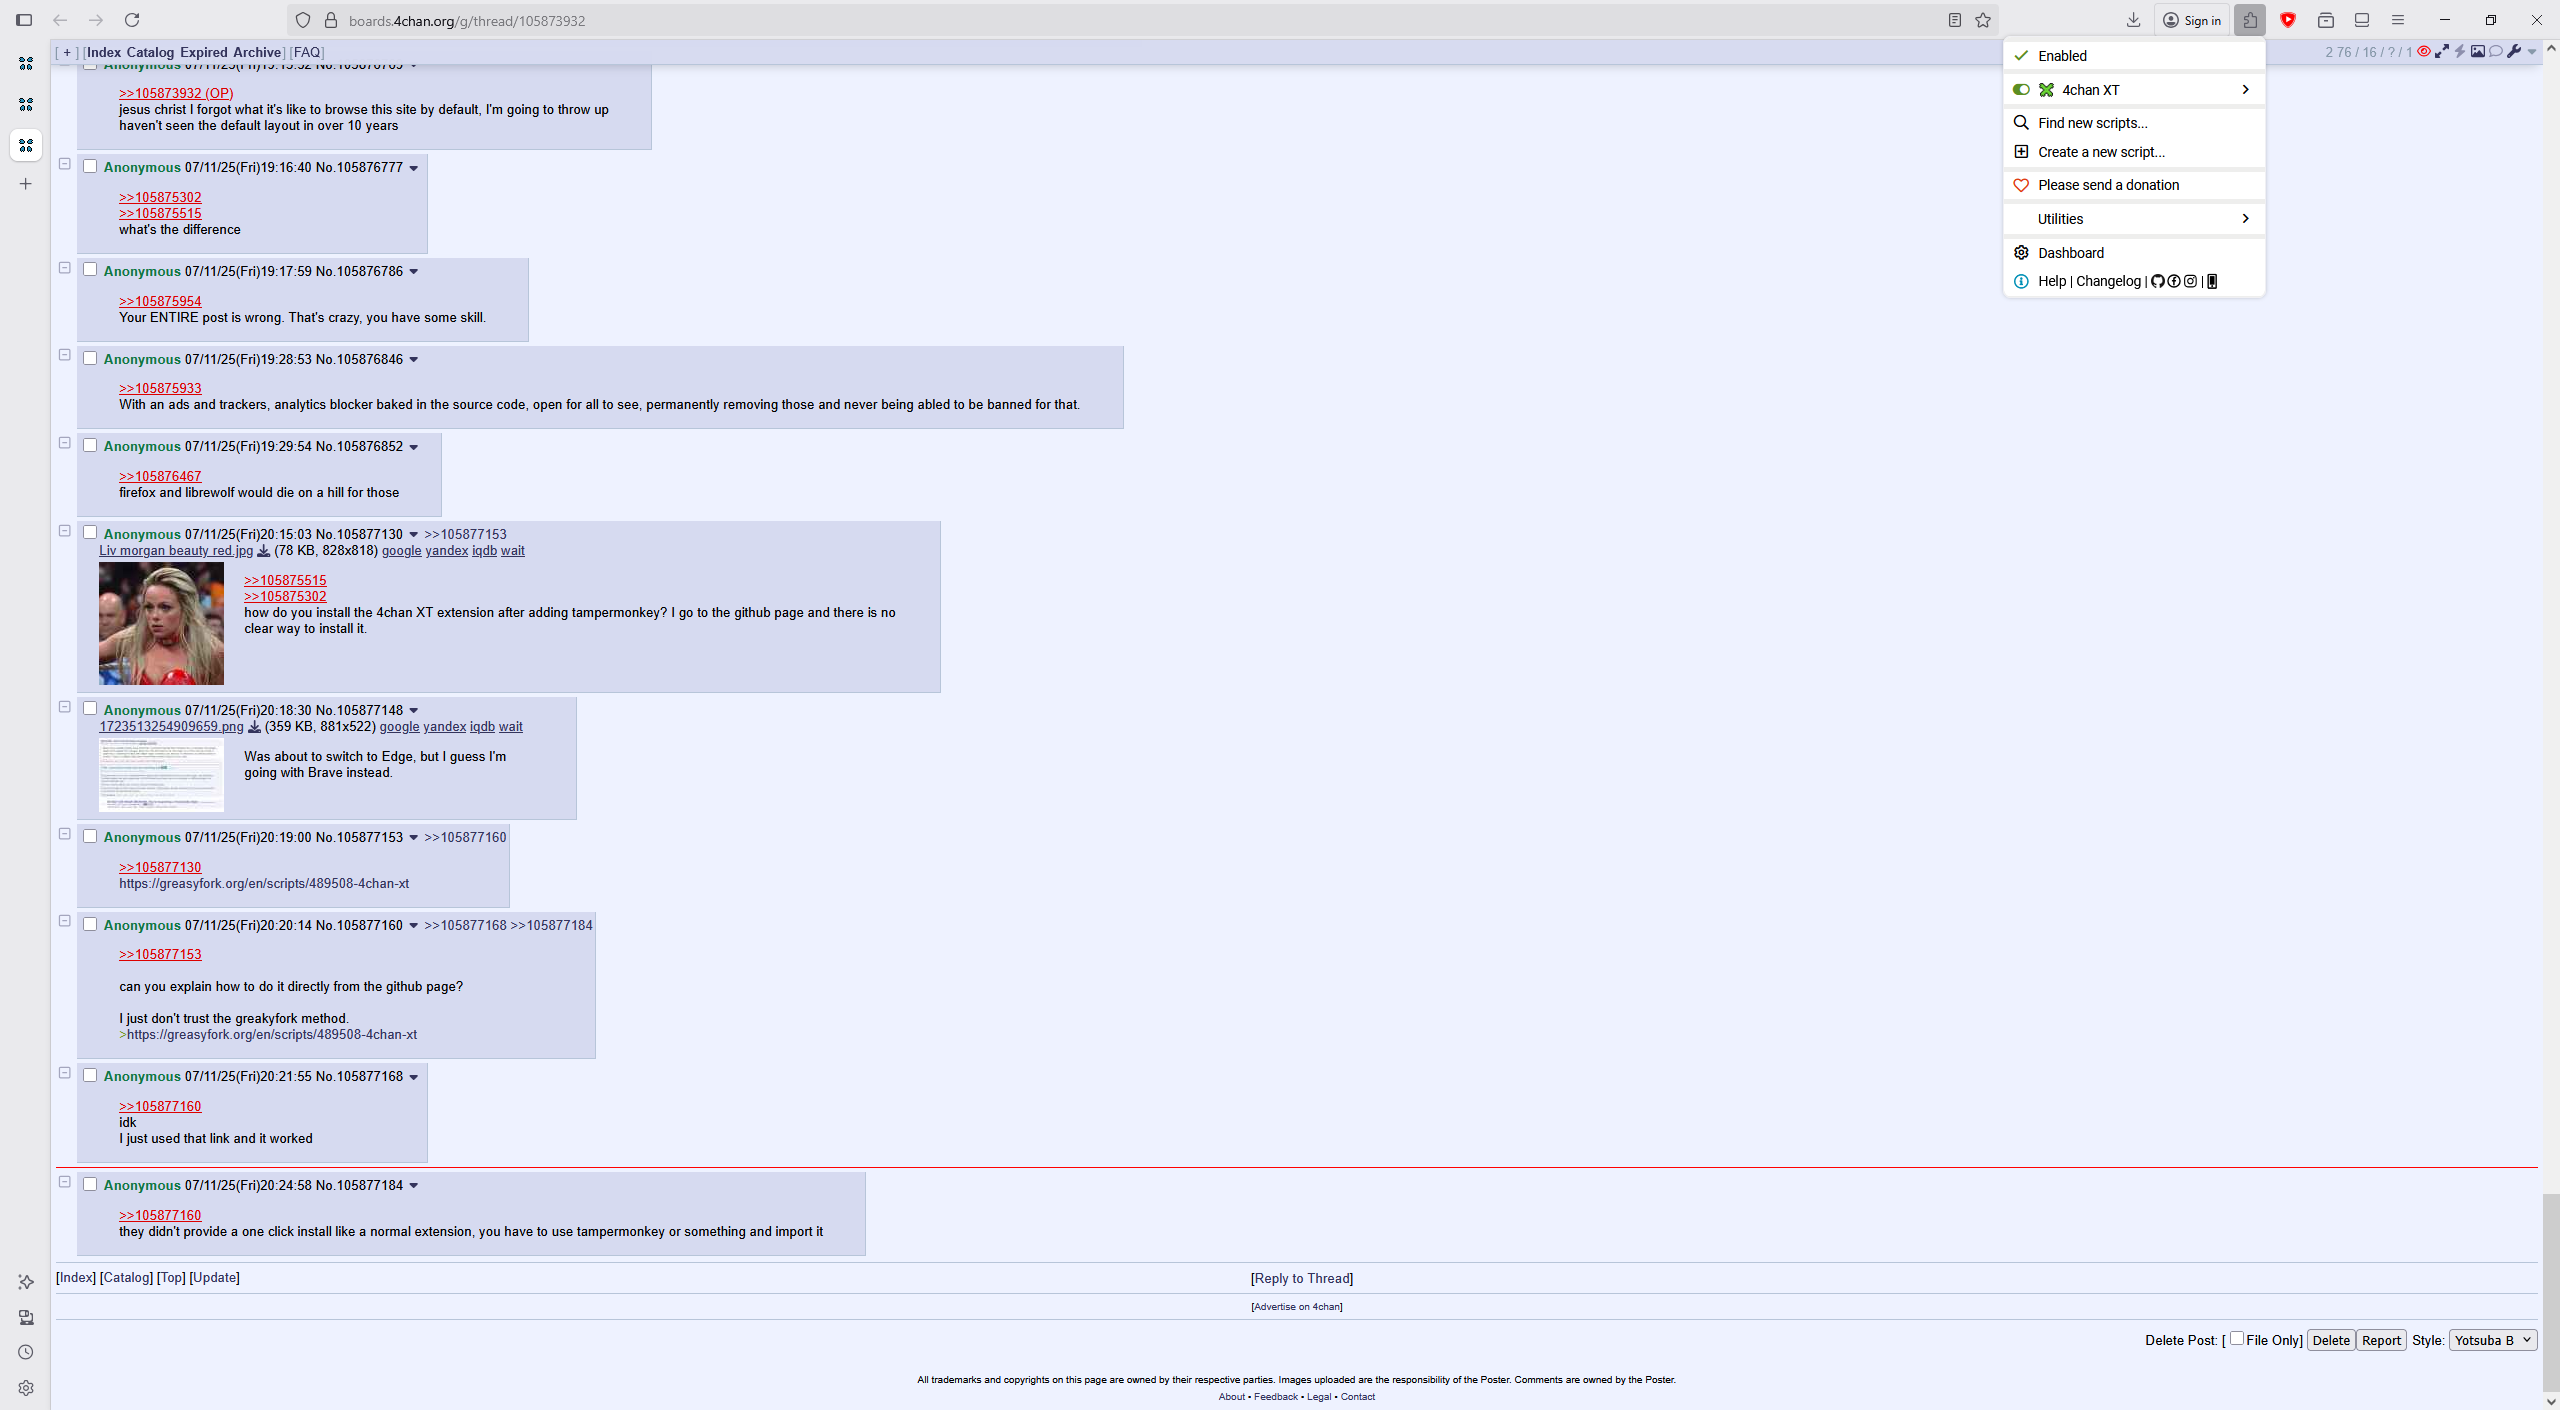
Task: Click the Instagram icon in Tampermonkey menu
Action: coord(2190,281)
